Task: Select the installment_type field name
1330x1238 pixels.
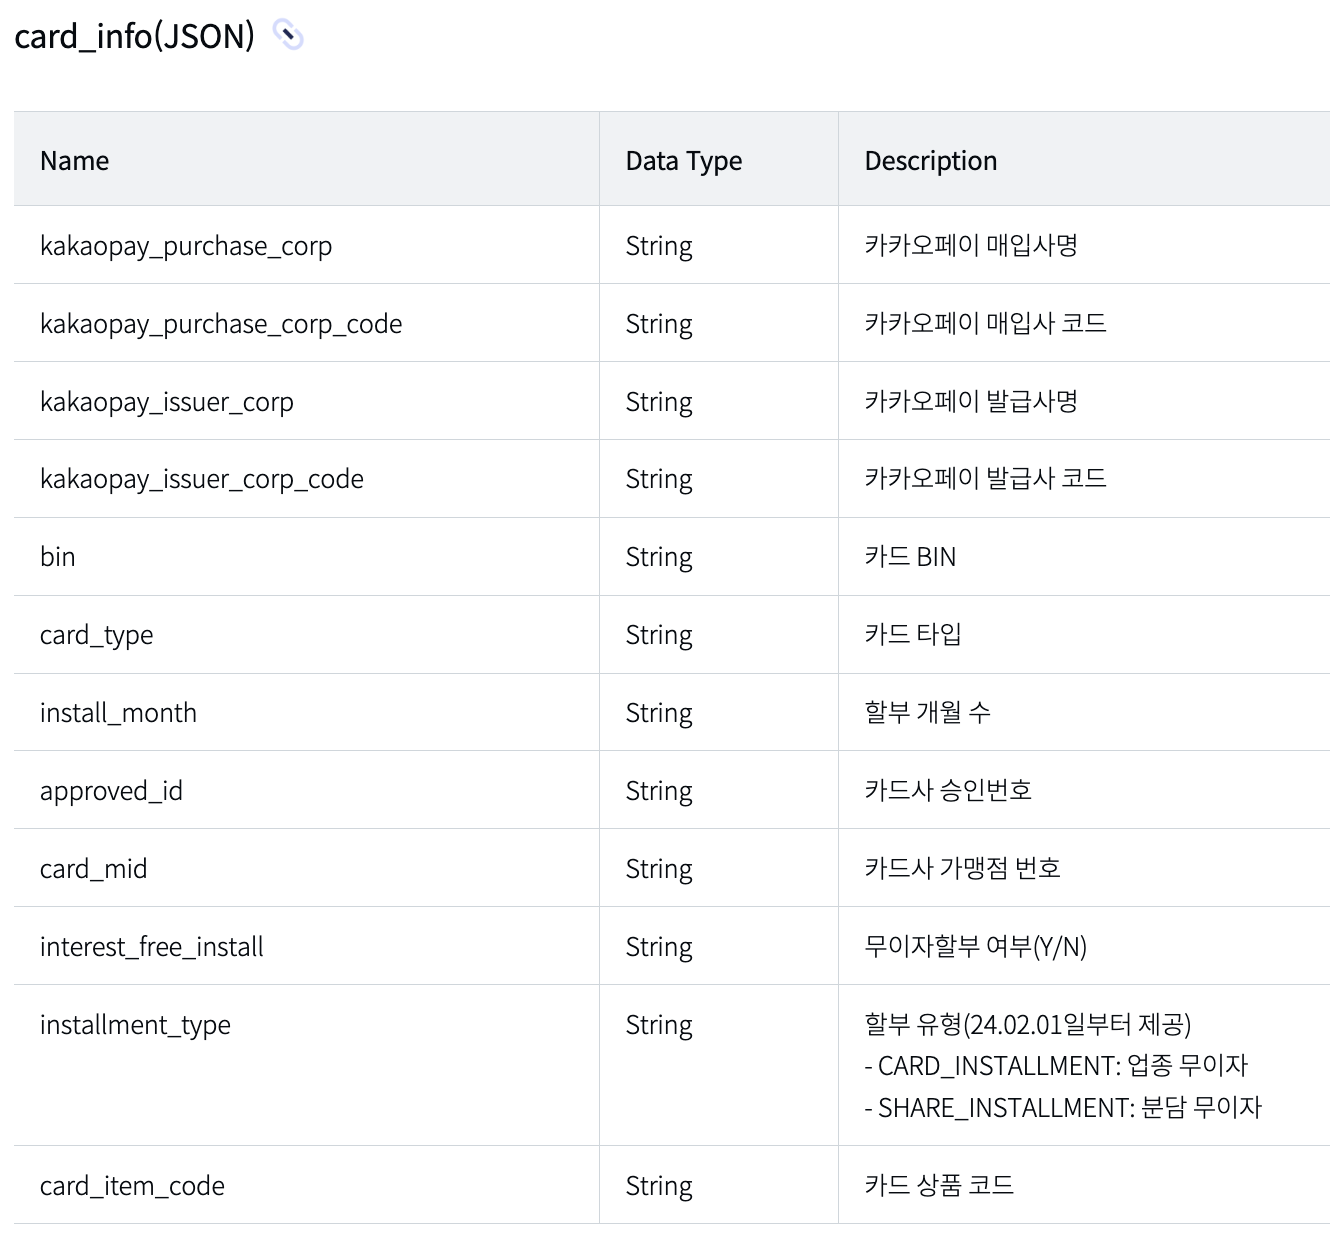Action: (x=135, y=1025)
